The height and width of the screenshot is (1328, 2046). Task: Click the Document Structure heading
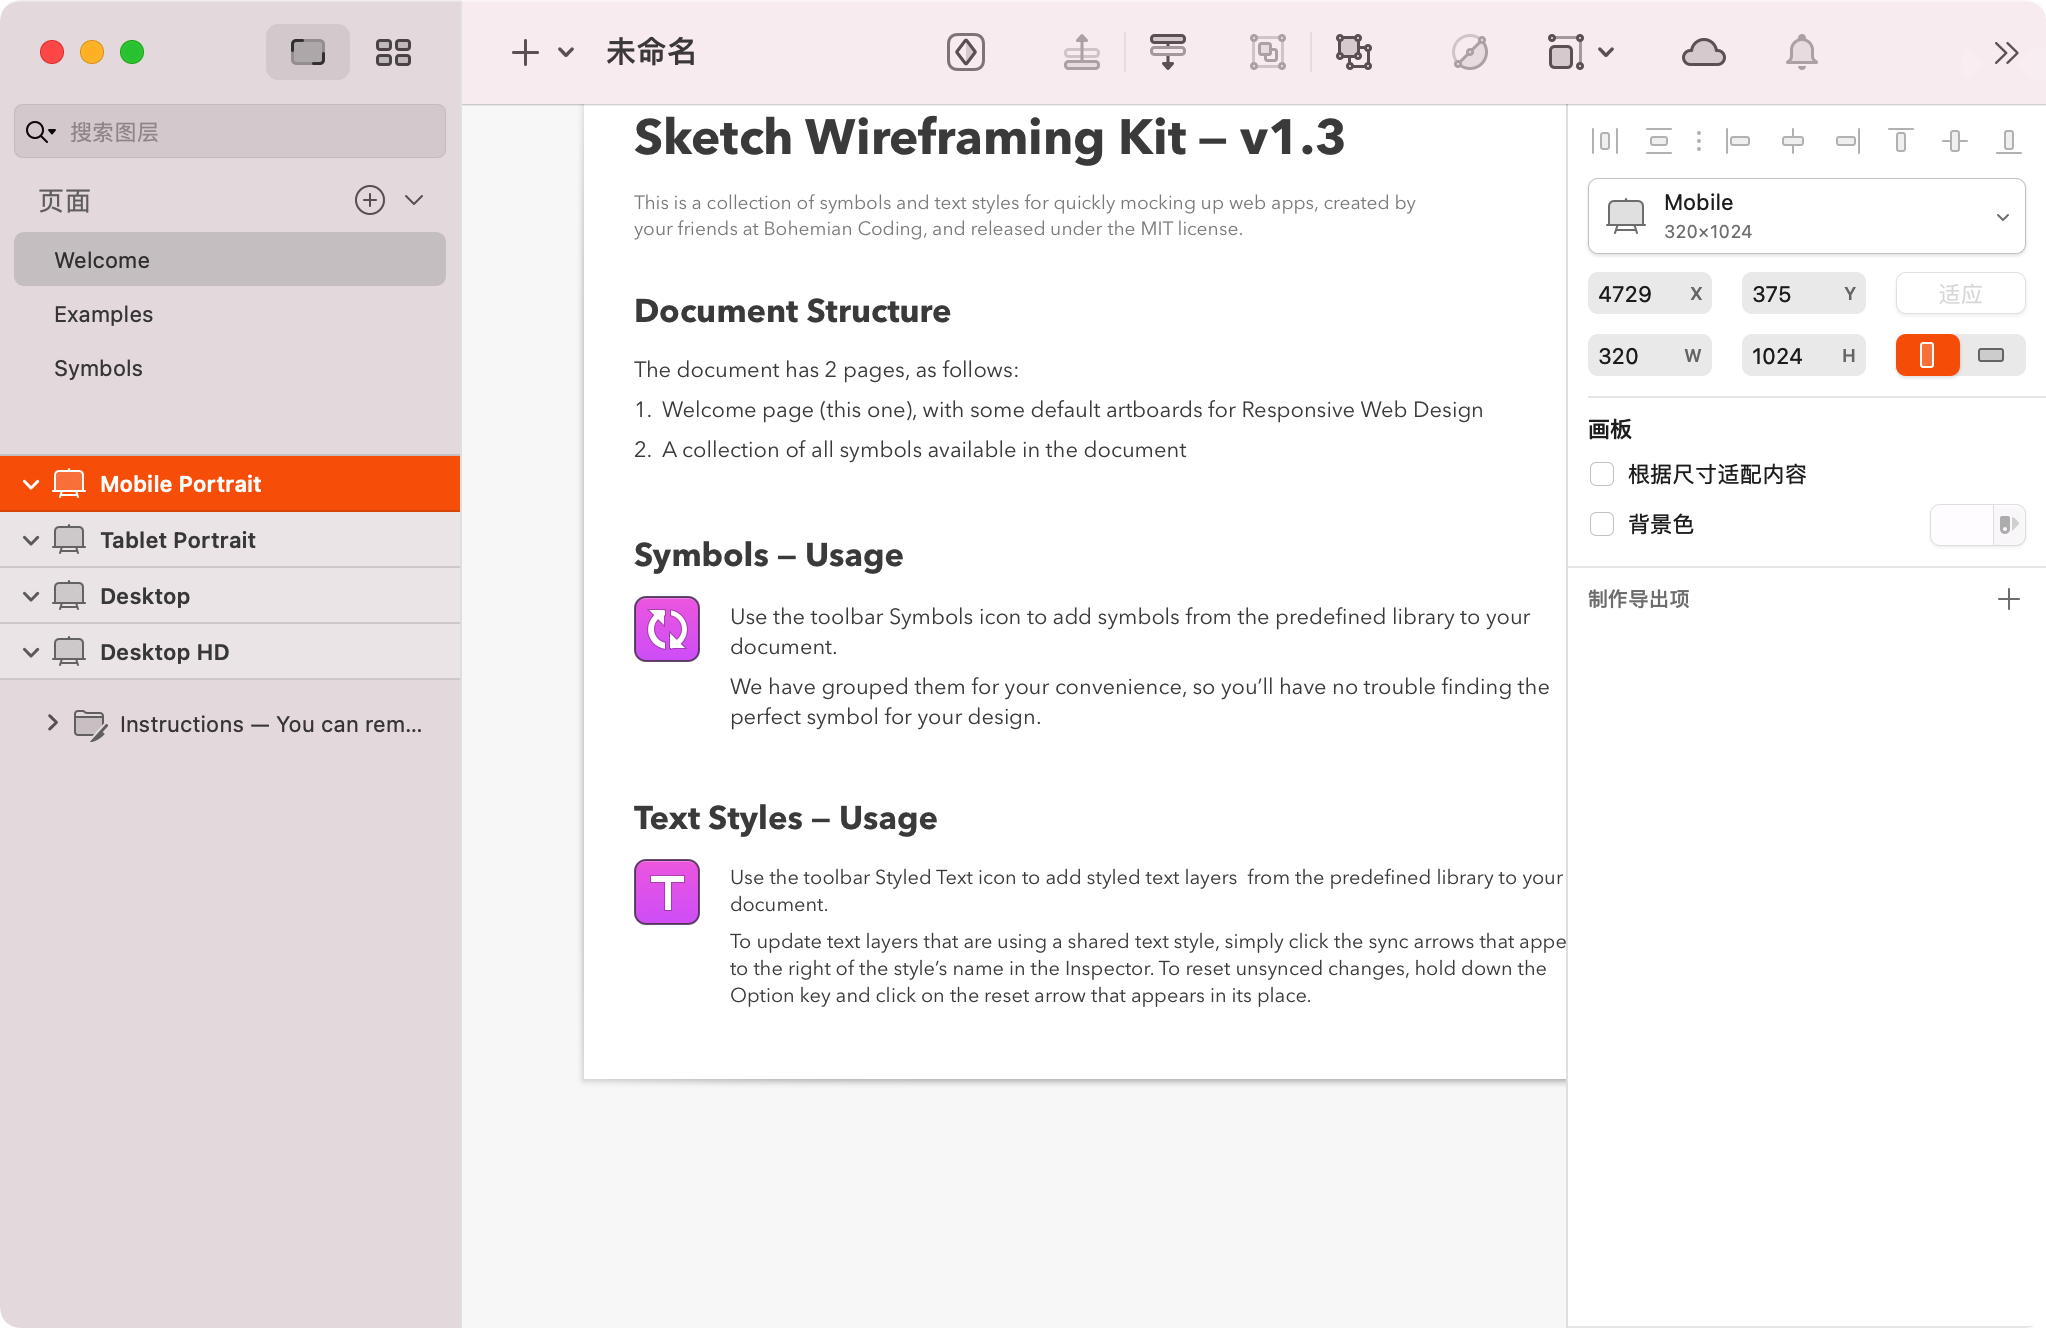pos(792,311)
